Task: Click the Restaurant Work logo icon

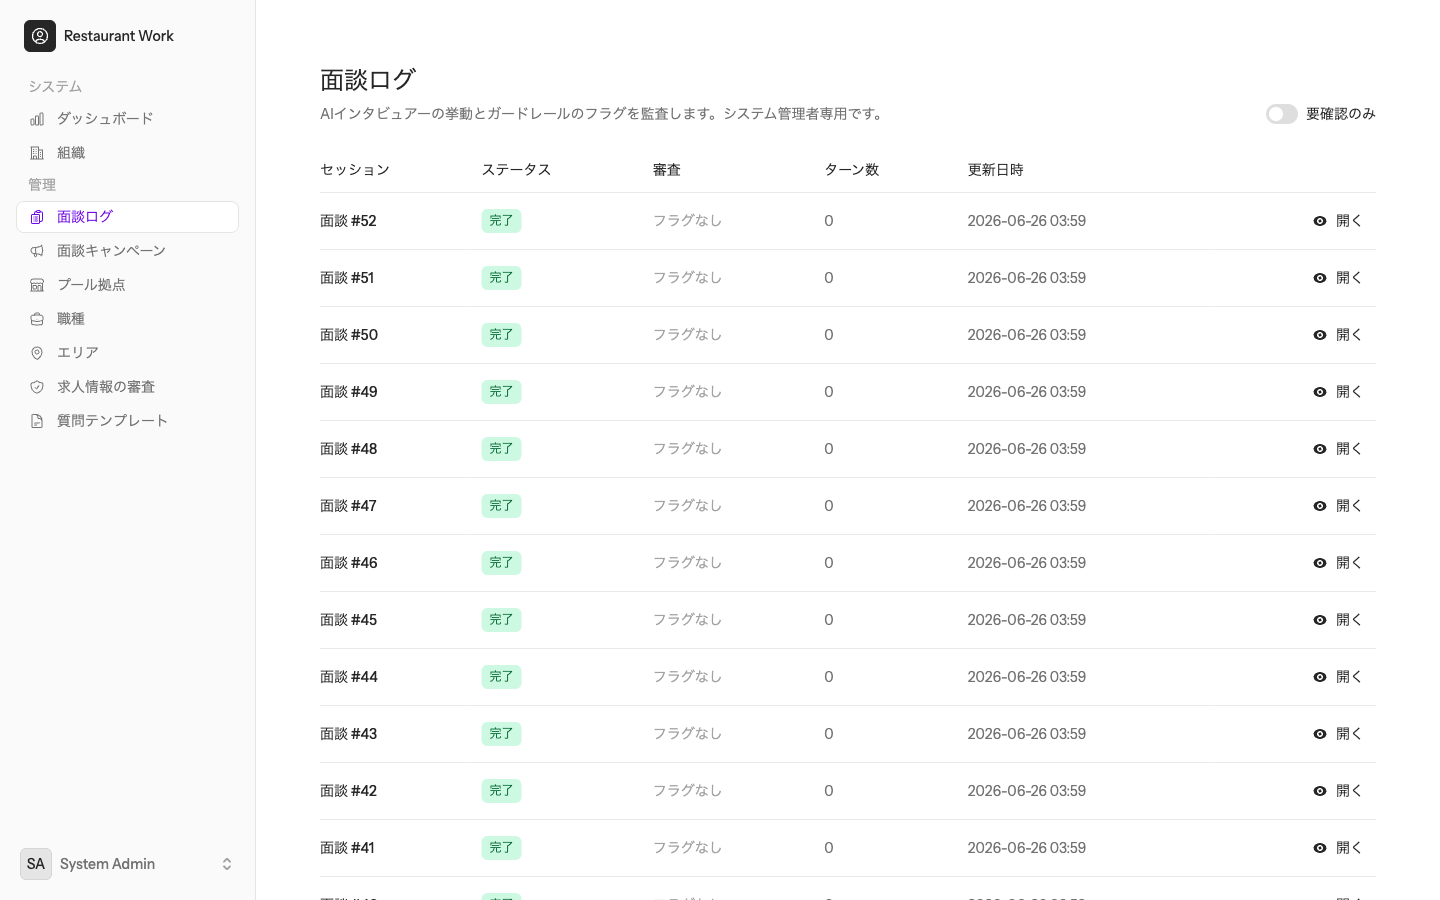Action: tap(40, 36)
